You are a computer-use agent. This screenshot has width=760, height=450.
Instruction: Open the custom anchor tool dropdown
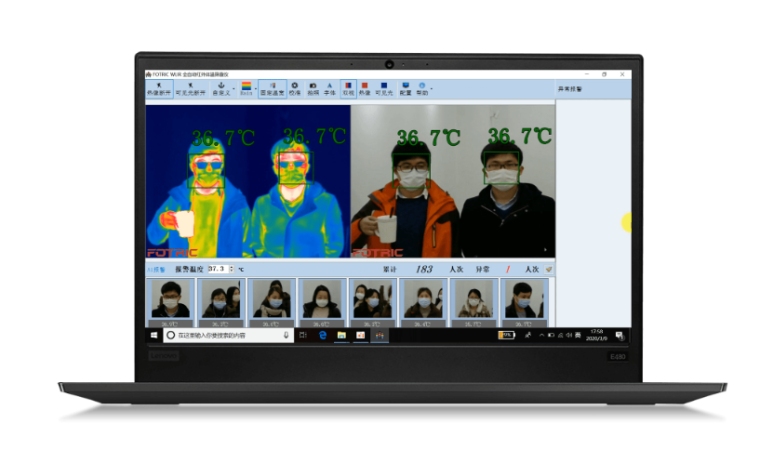point(221,88)
